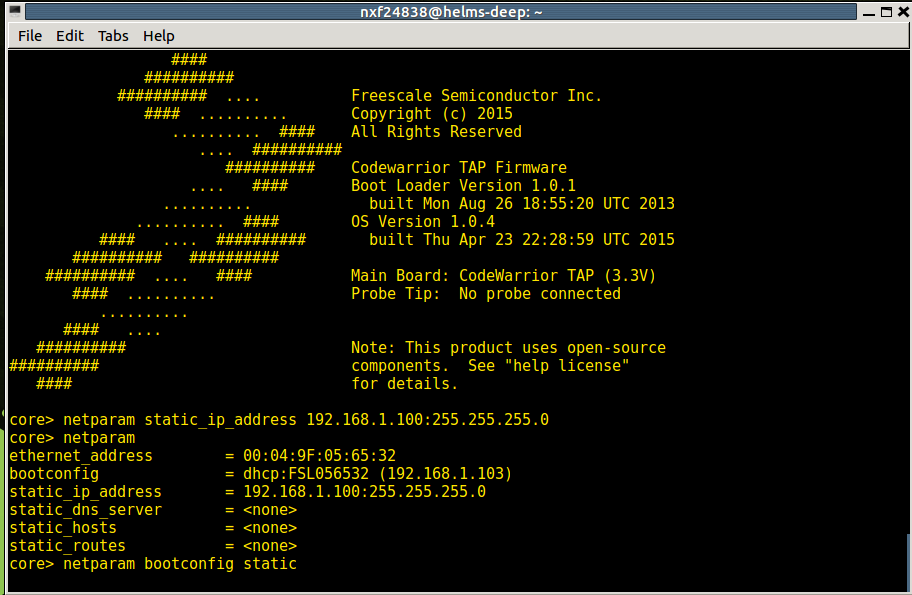Click the terminal scrollbar thumb
Screen dimensions: 912x595
[909, 561]
